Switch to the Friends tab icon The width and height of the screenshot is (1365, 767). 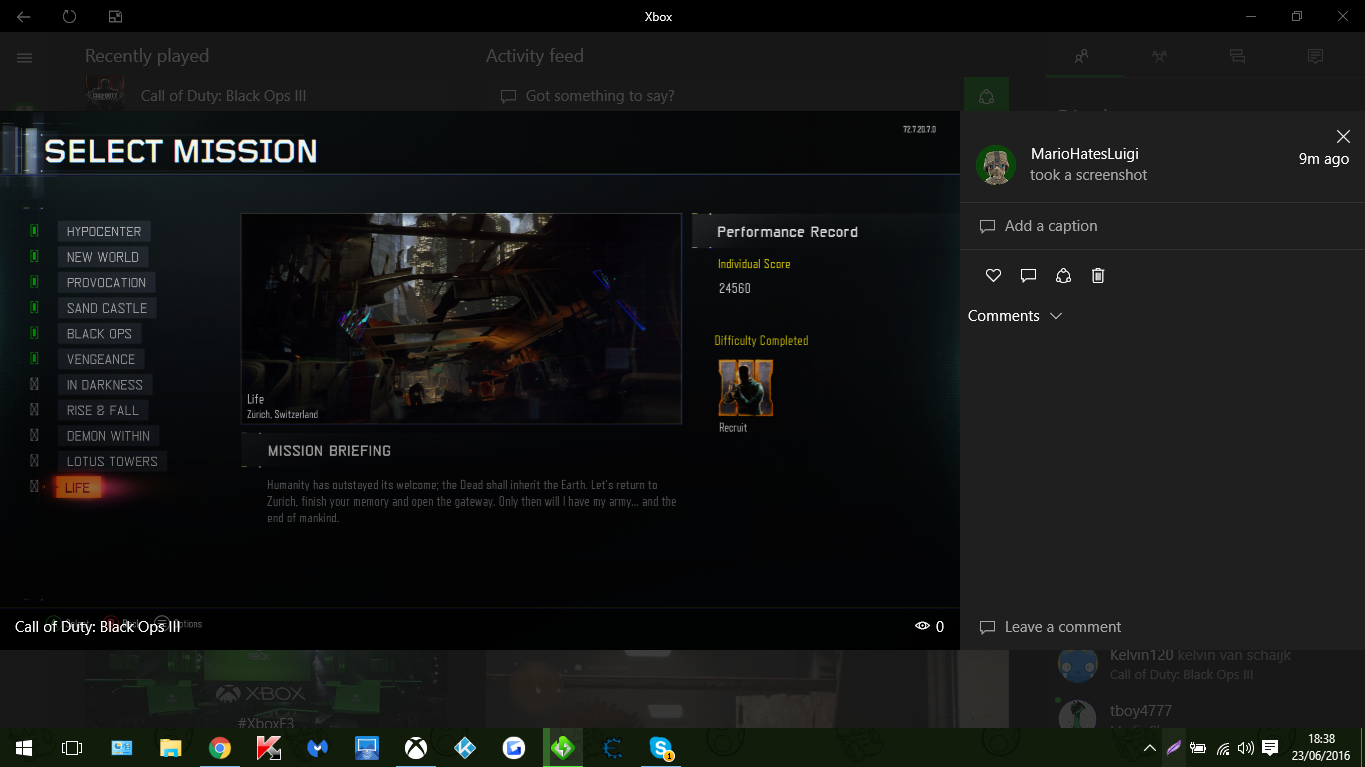[1081, 57]
